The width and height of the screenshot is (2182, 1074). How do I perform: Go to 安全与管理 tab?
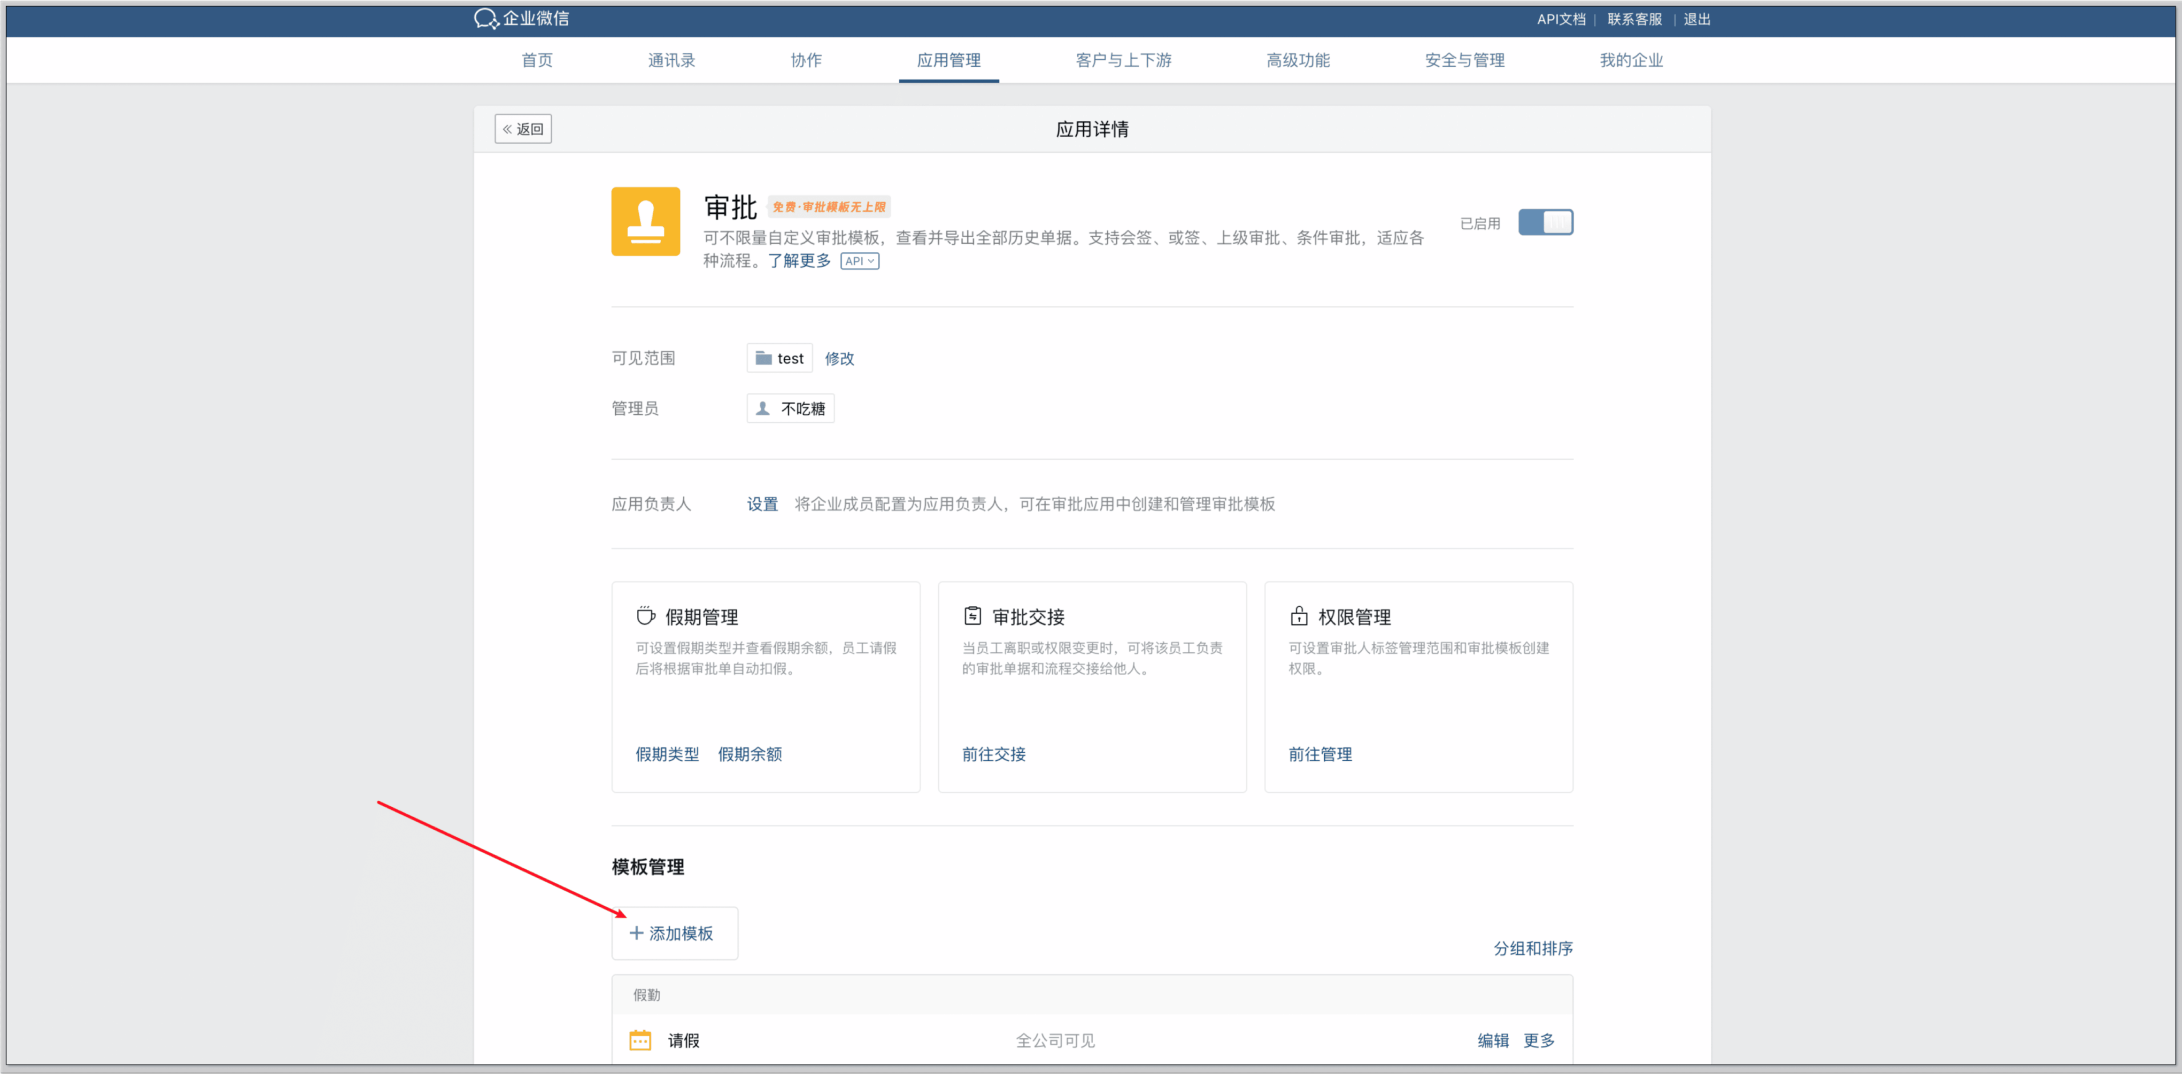pos(1464,60)
